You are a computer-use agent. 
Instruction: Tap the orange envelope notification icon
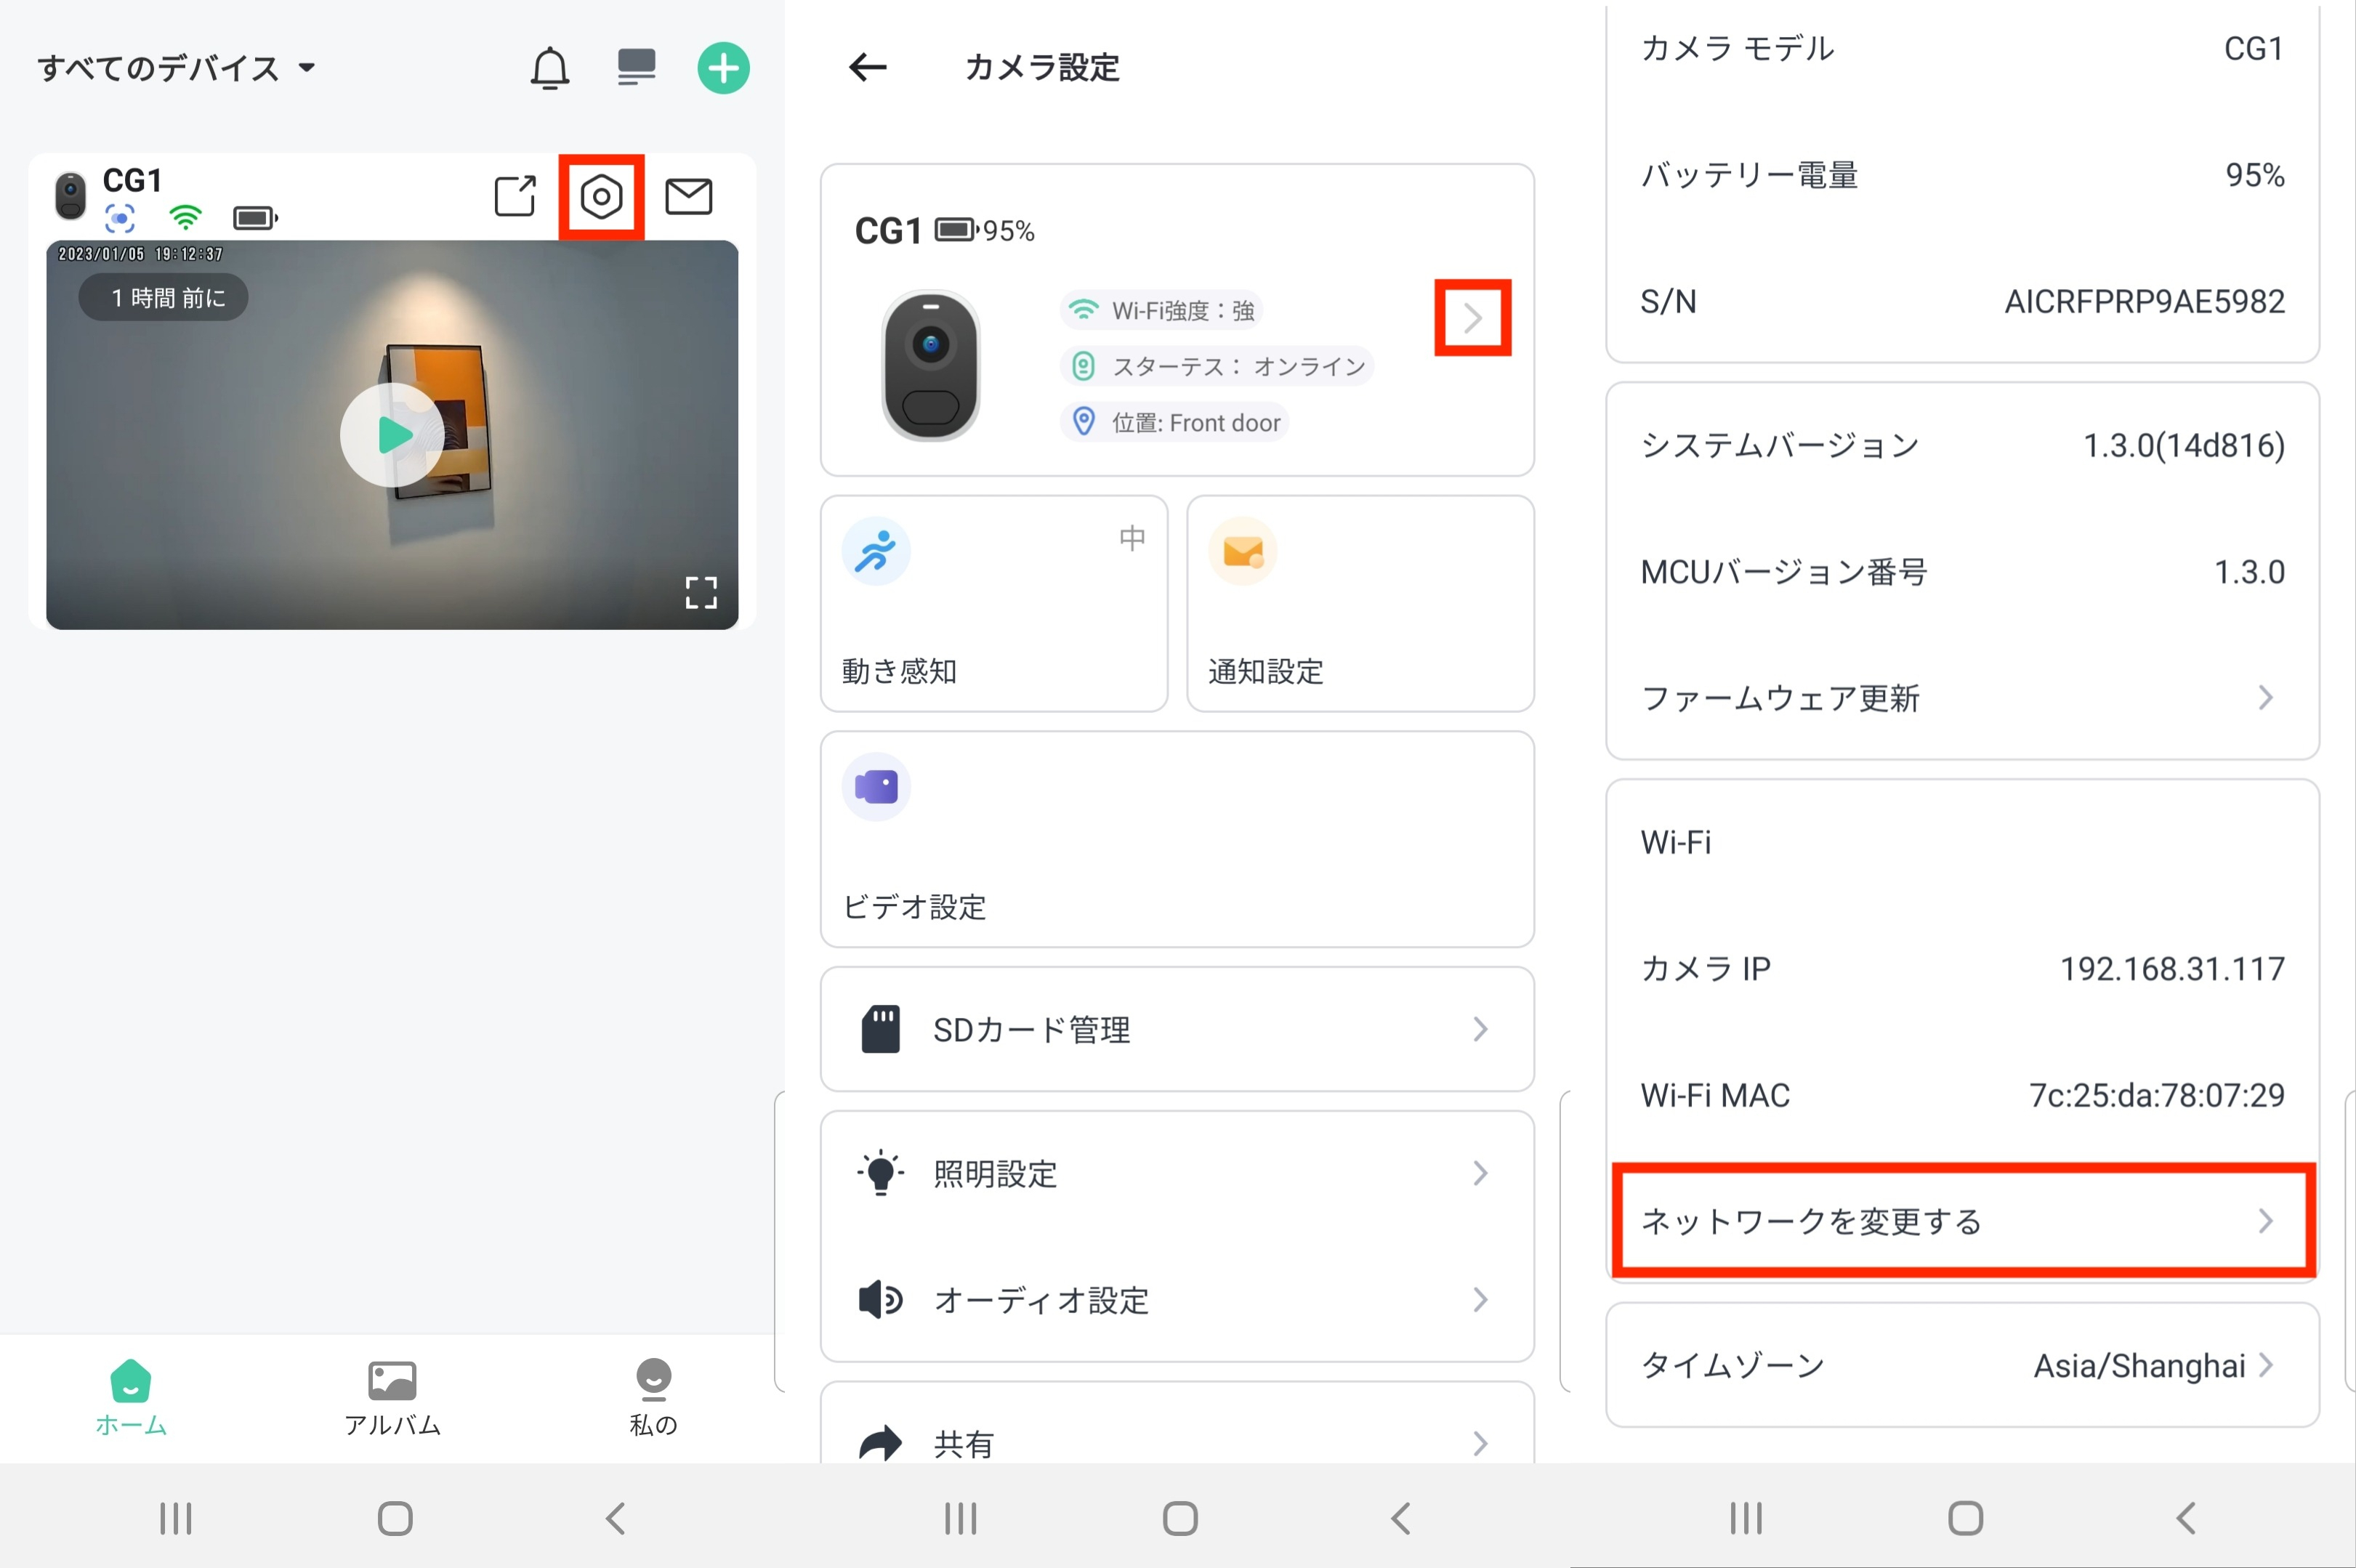point(1243,551)
